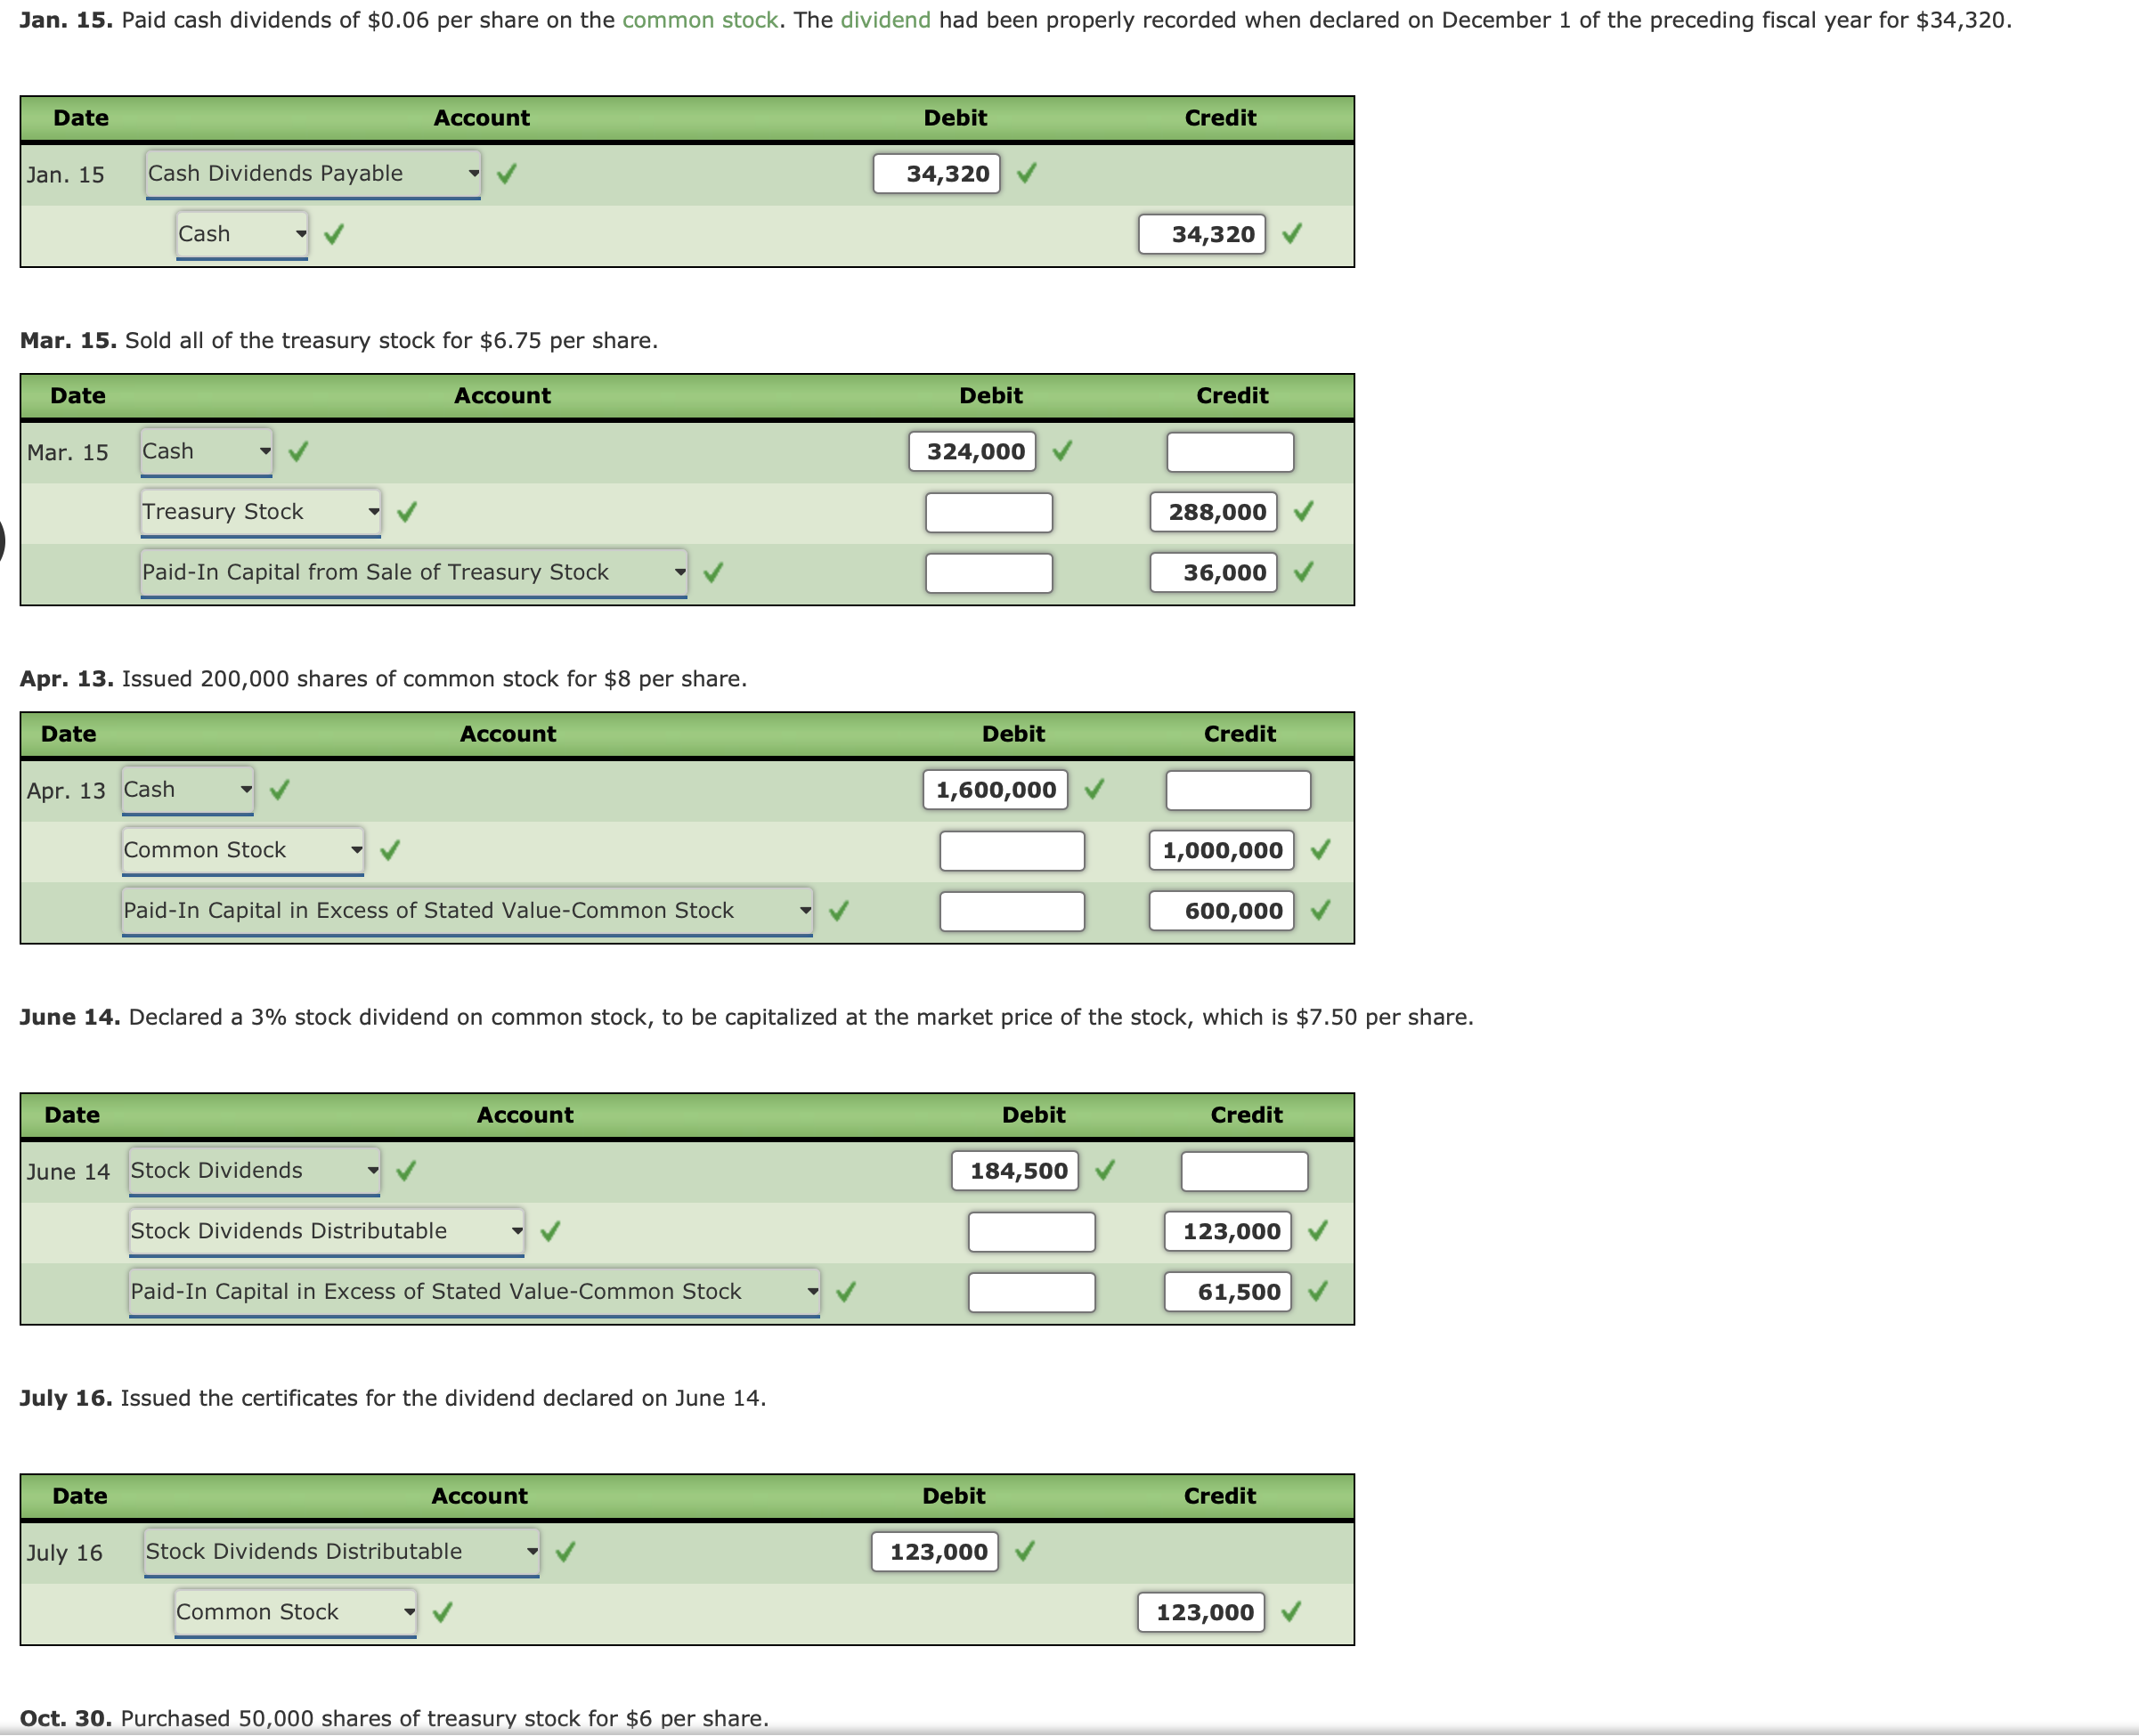This screenshot has height=1736, width=2139.
Task: Click empty credit field in Mar. 15 Cash row
Action: point(1229,452)
